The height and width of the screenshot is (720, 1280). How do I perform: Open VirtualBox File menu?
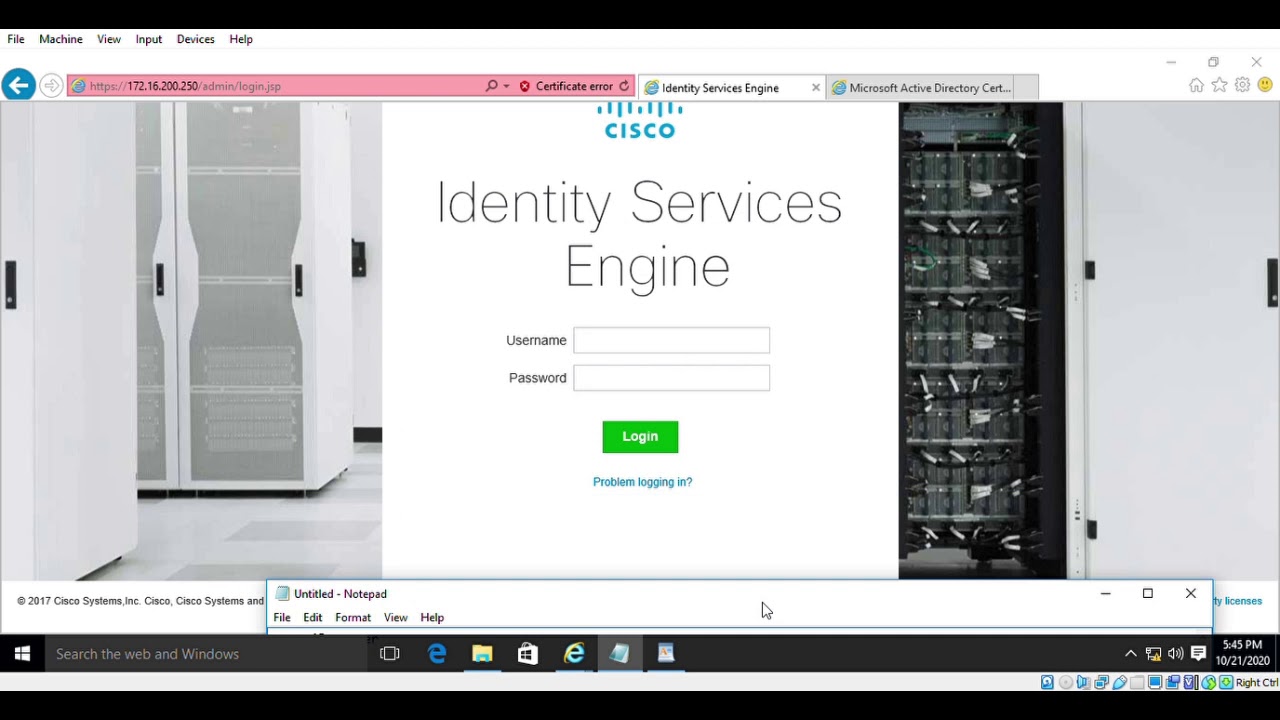coord(16,39)
